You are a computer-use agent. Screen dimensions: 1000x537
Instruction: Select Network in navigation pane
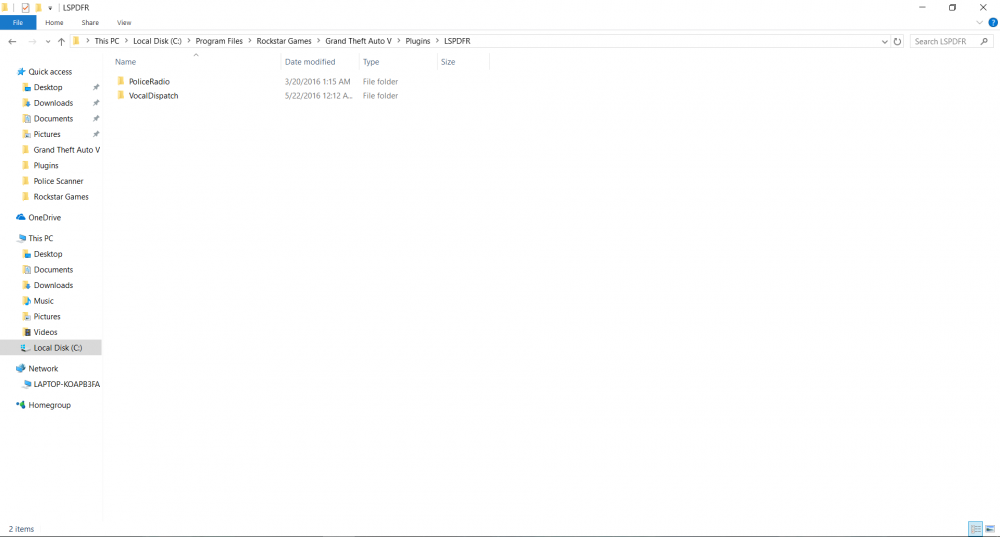43,369
